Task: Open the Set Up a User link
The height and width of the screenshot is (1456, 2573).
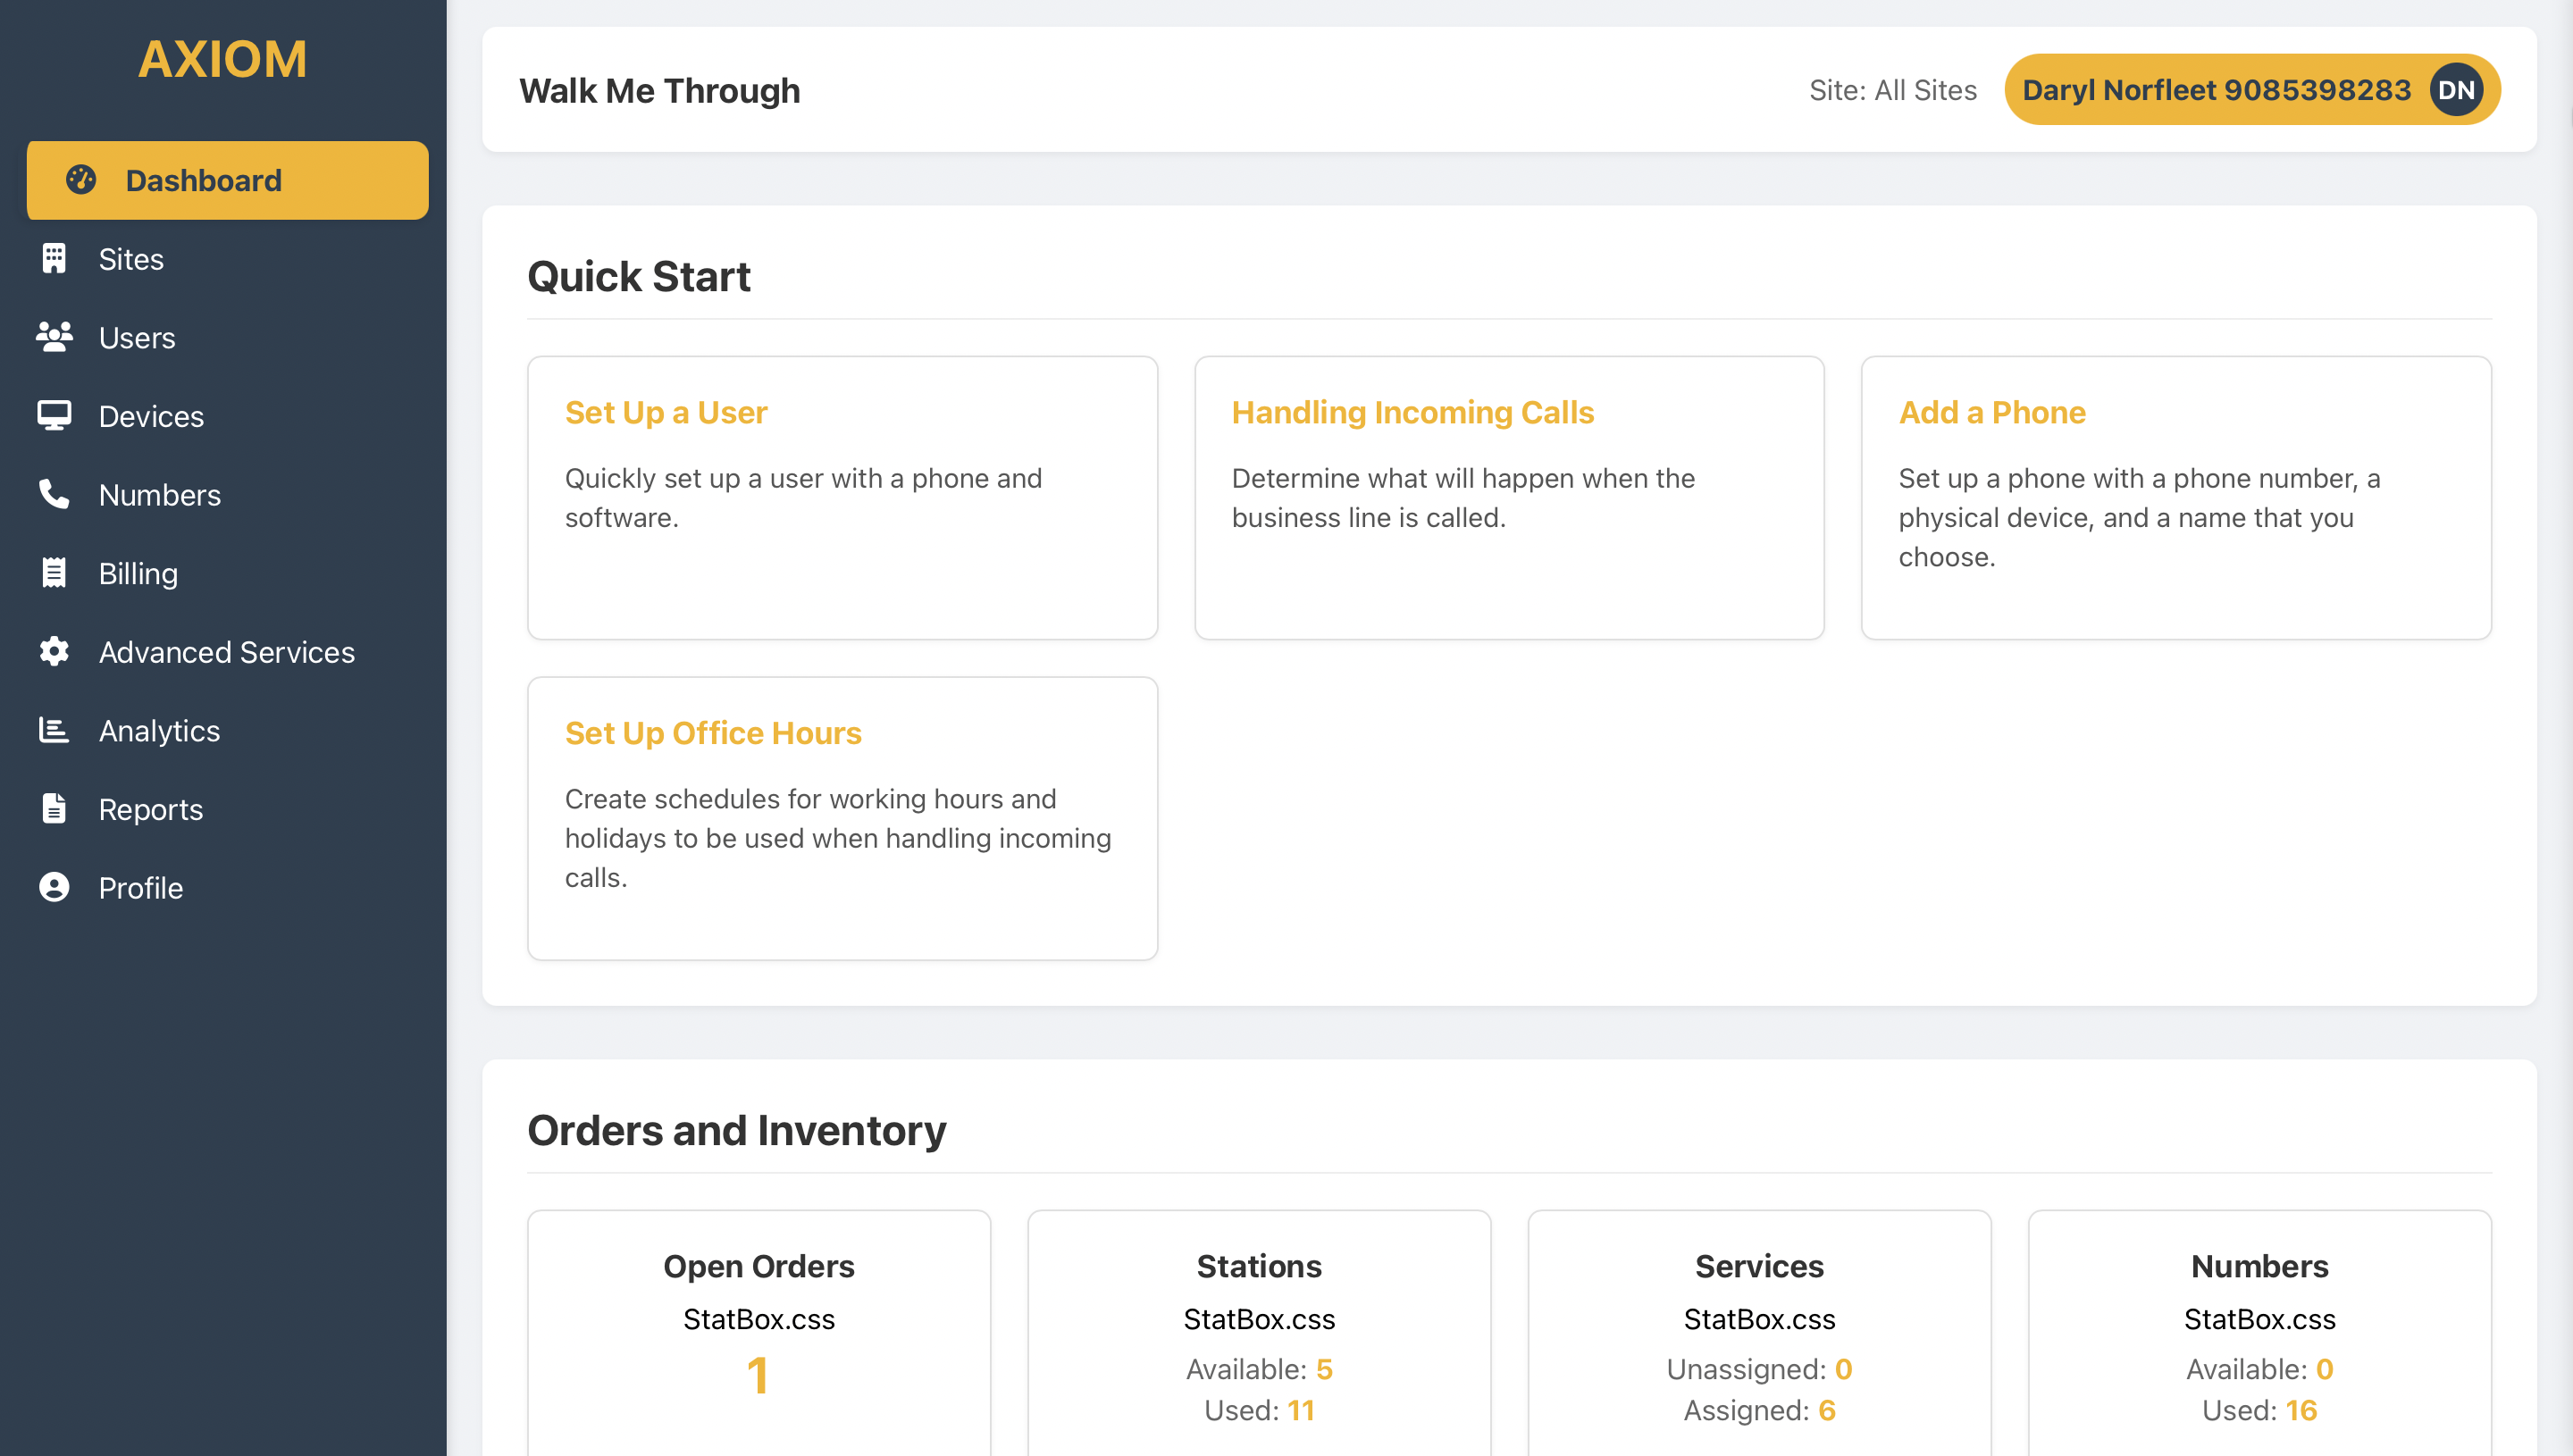Action: (666, 412)
